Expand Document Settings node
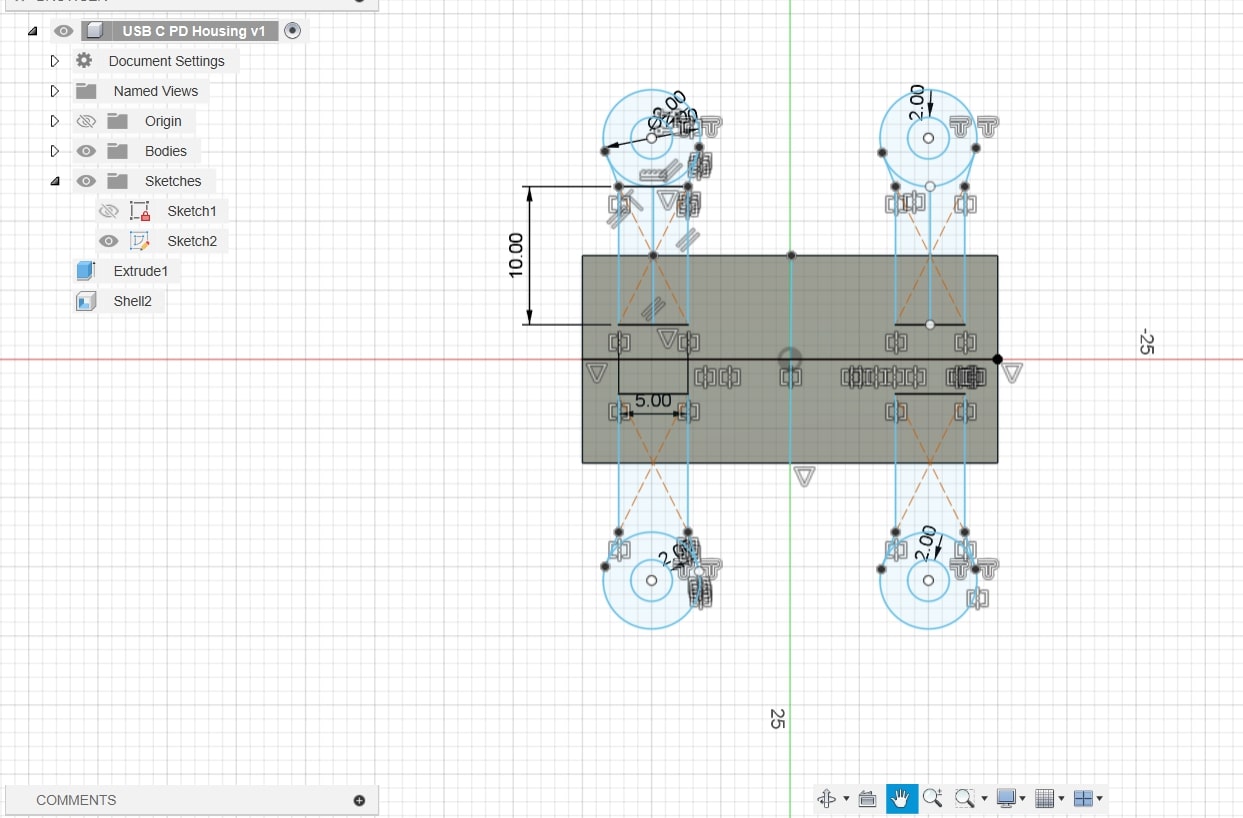 click(55, 61)
